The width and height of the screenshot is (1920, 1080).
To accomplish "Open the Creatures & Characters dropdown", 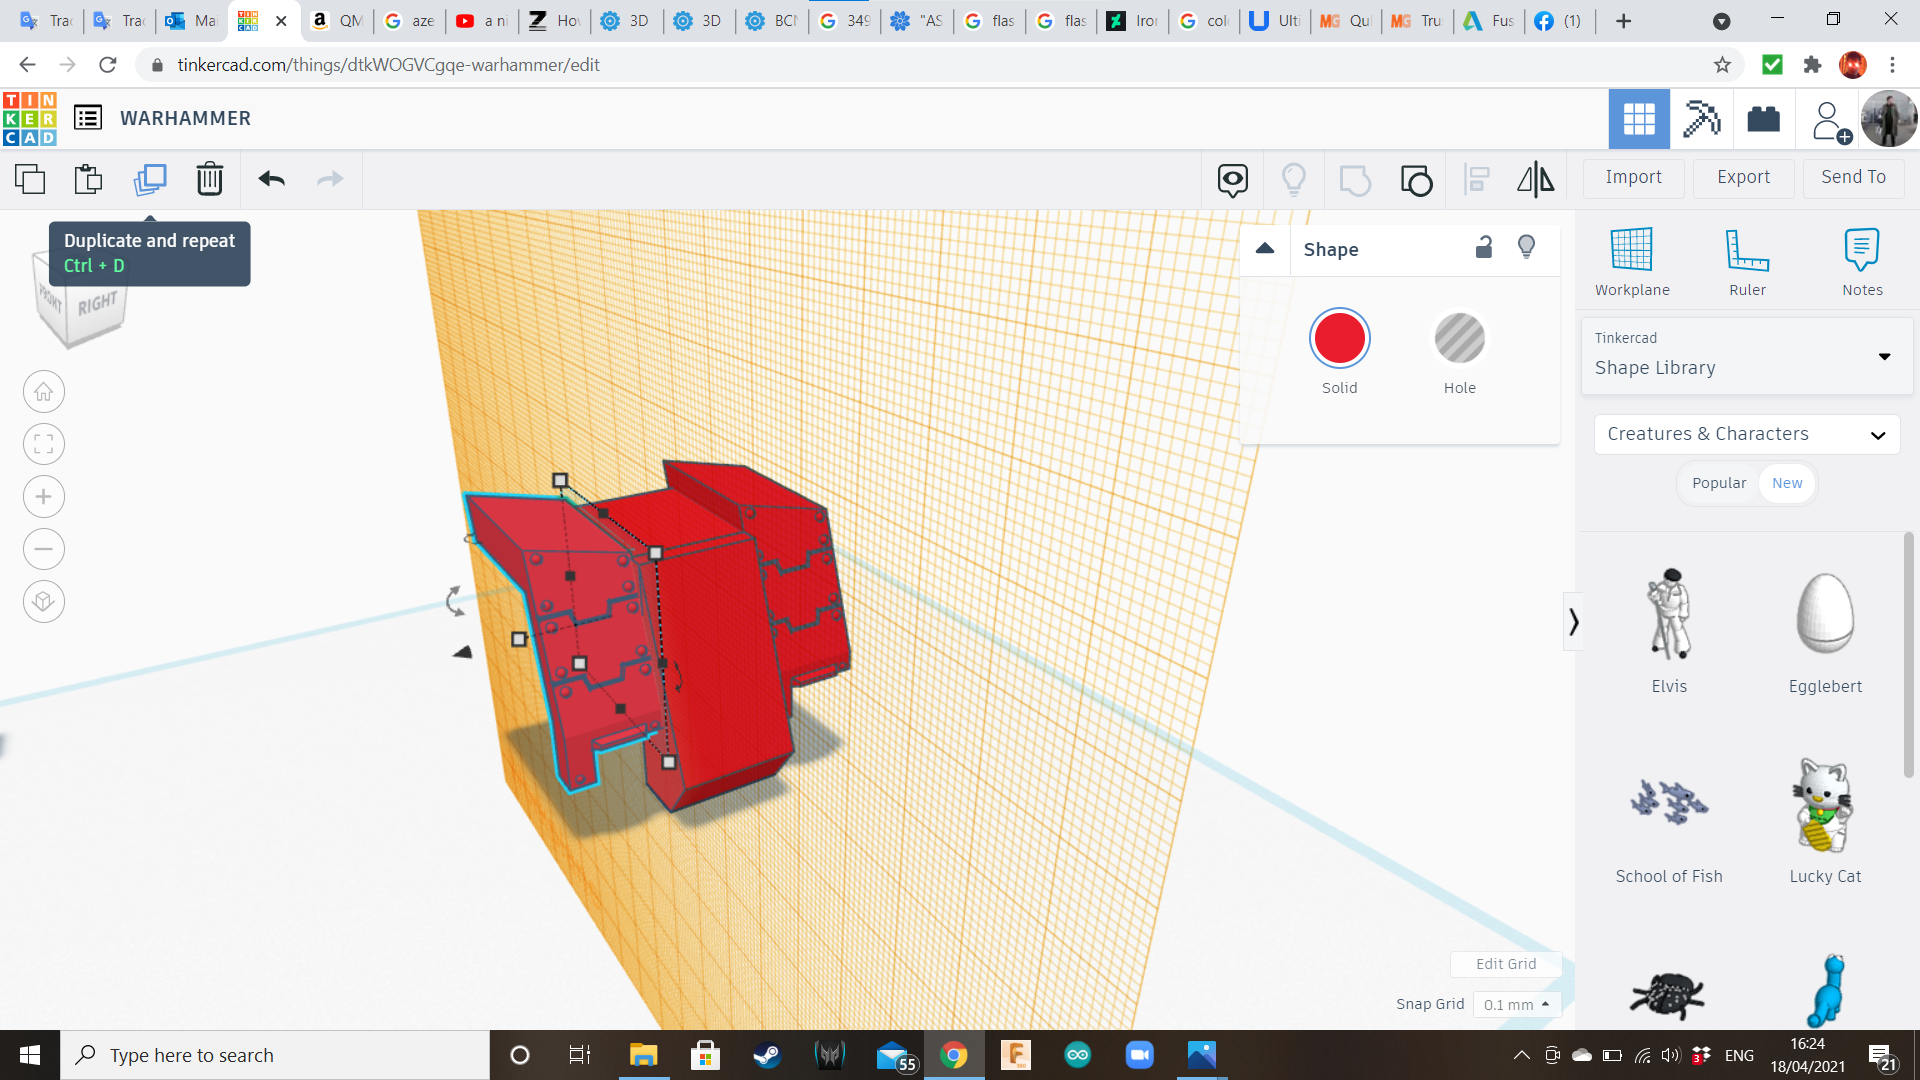I will click(1746, 434).
